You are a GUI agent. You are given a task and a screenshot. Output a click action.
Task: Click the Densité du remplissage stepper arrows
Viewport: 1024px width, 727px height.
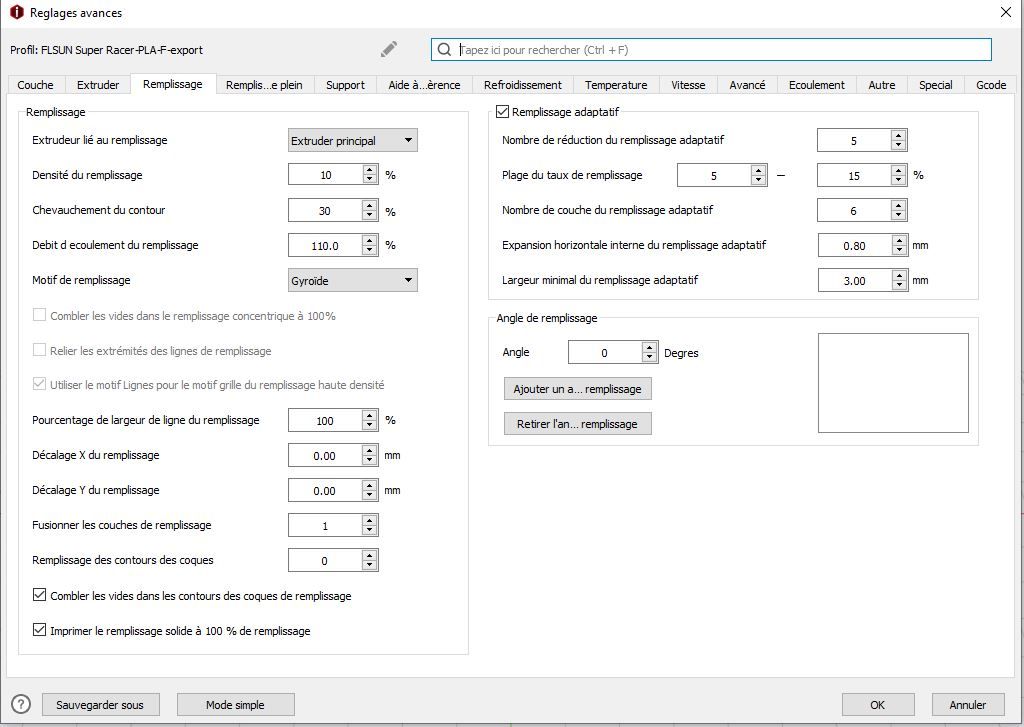click(370, 175)
